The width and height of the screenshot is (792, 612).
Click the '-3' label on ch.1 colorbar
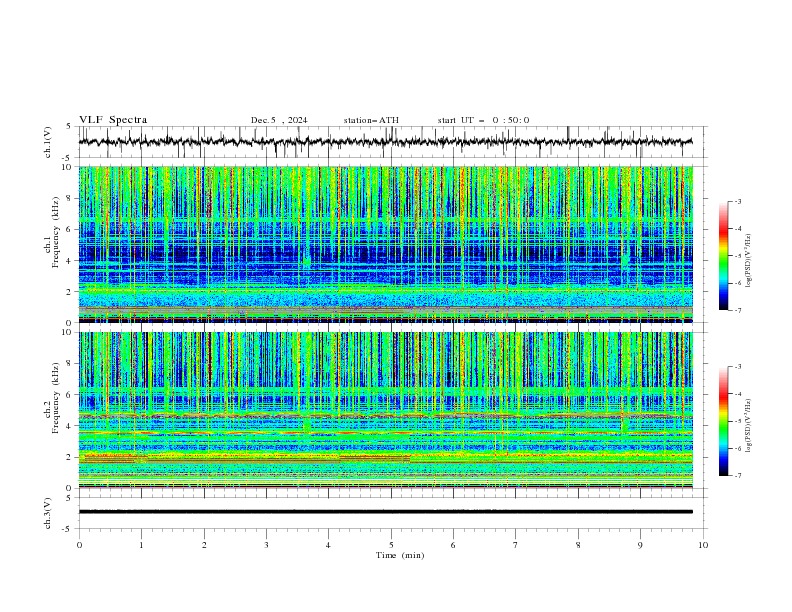click(x=738, y=201)
